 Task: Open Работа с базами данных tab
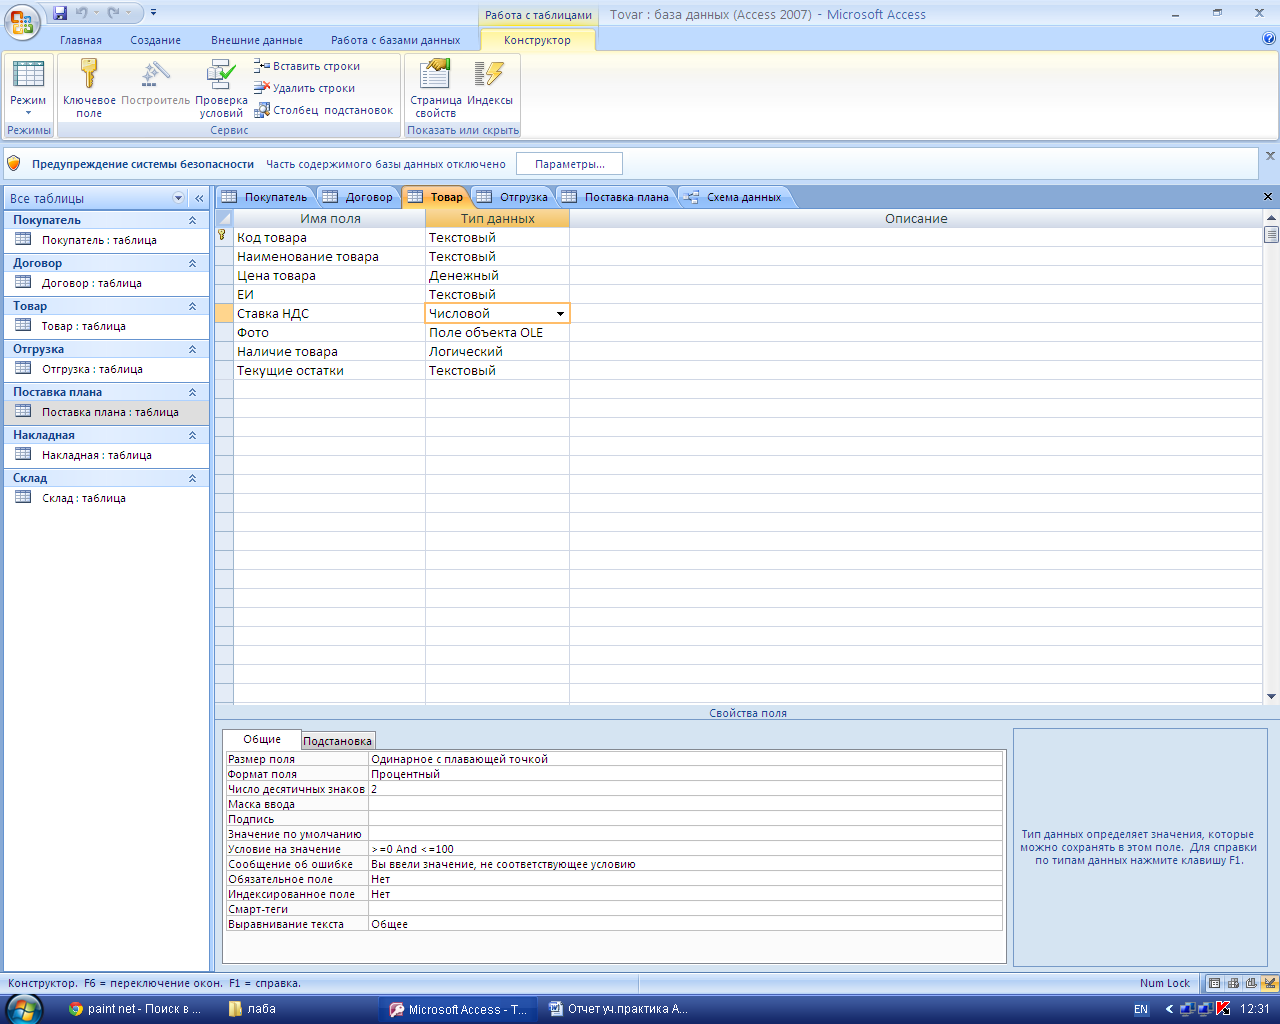click(x=396, y=40)
